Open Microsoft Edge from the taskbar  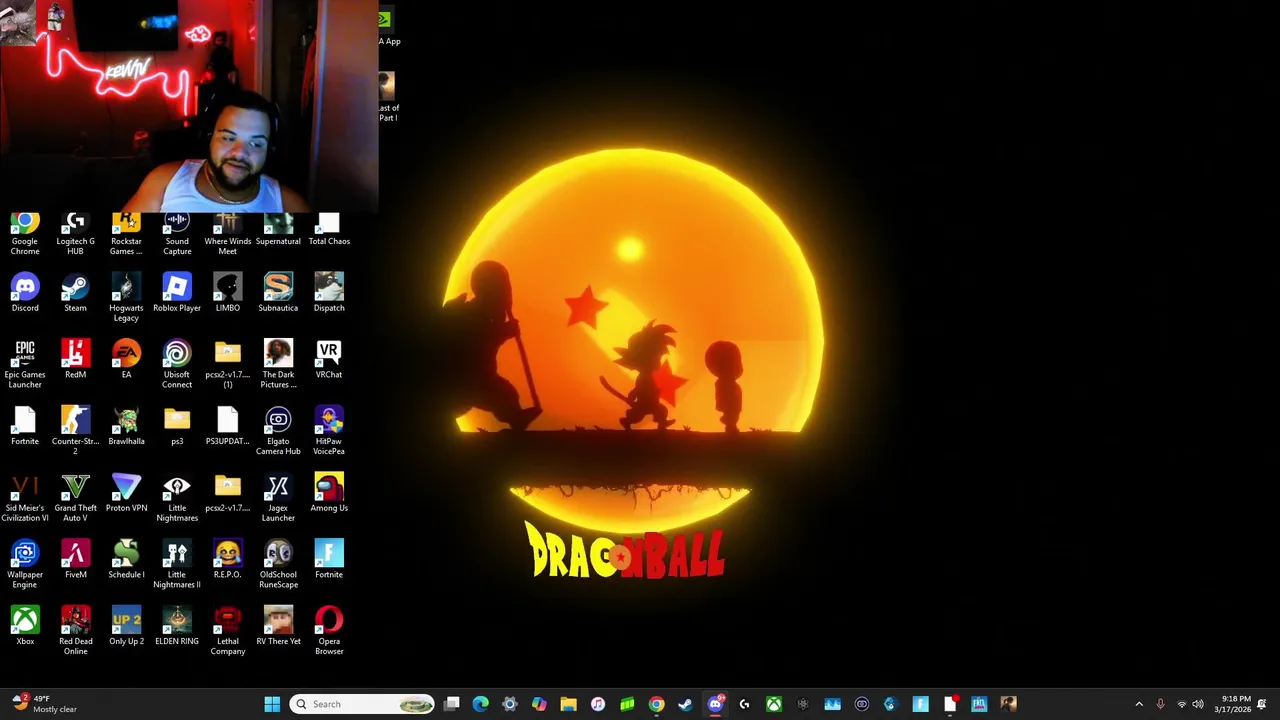point(481,704)
